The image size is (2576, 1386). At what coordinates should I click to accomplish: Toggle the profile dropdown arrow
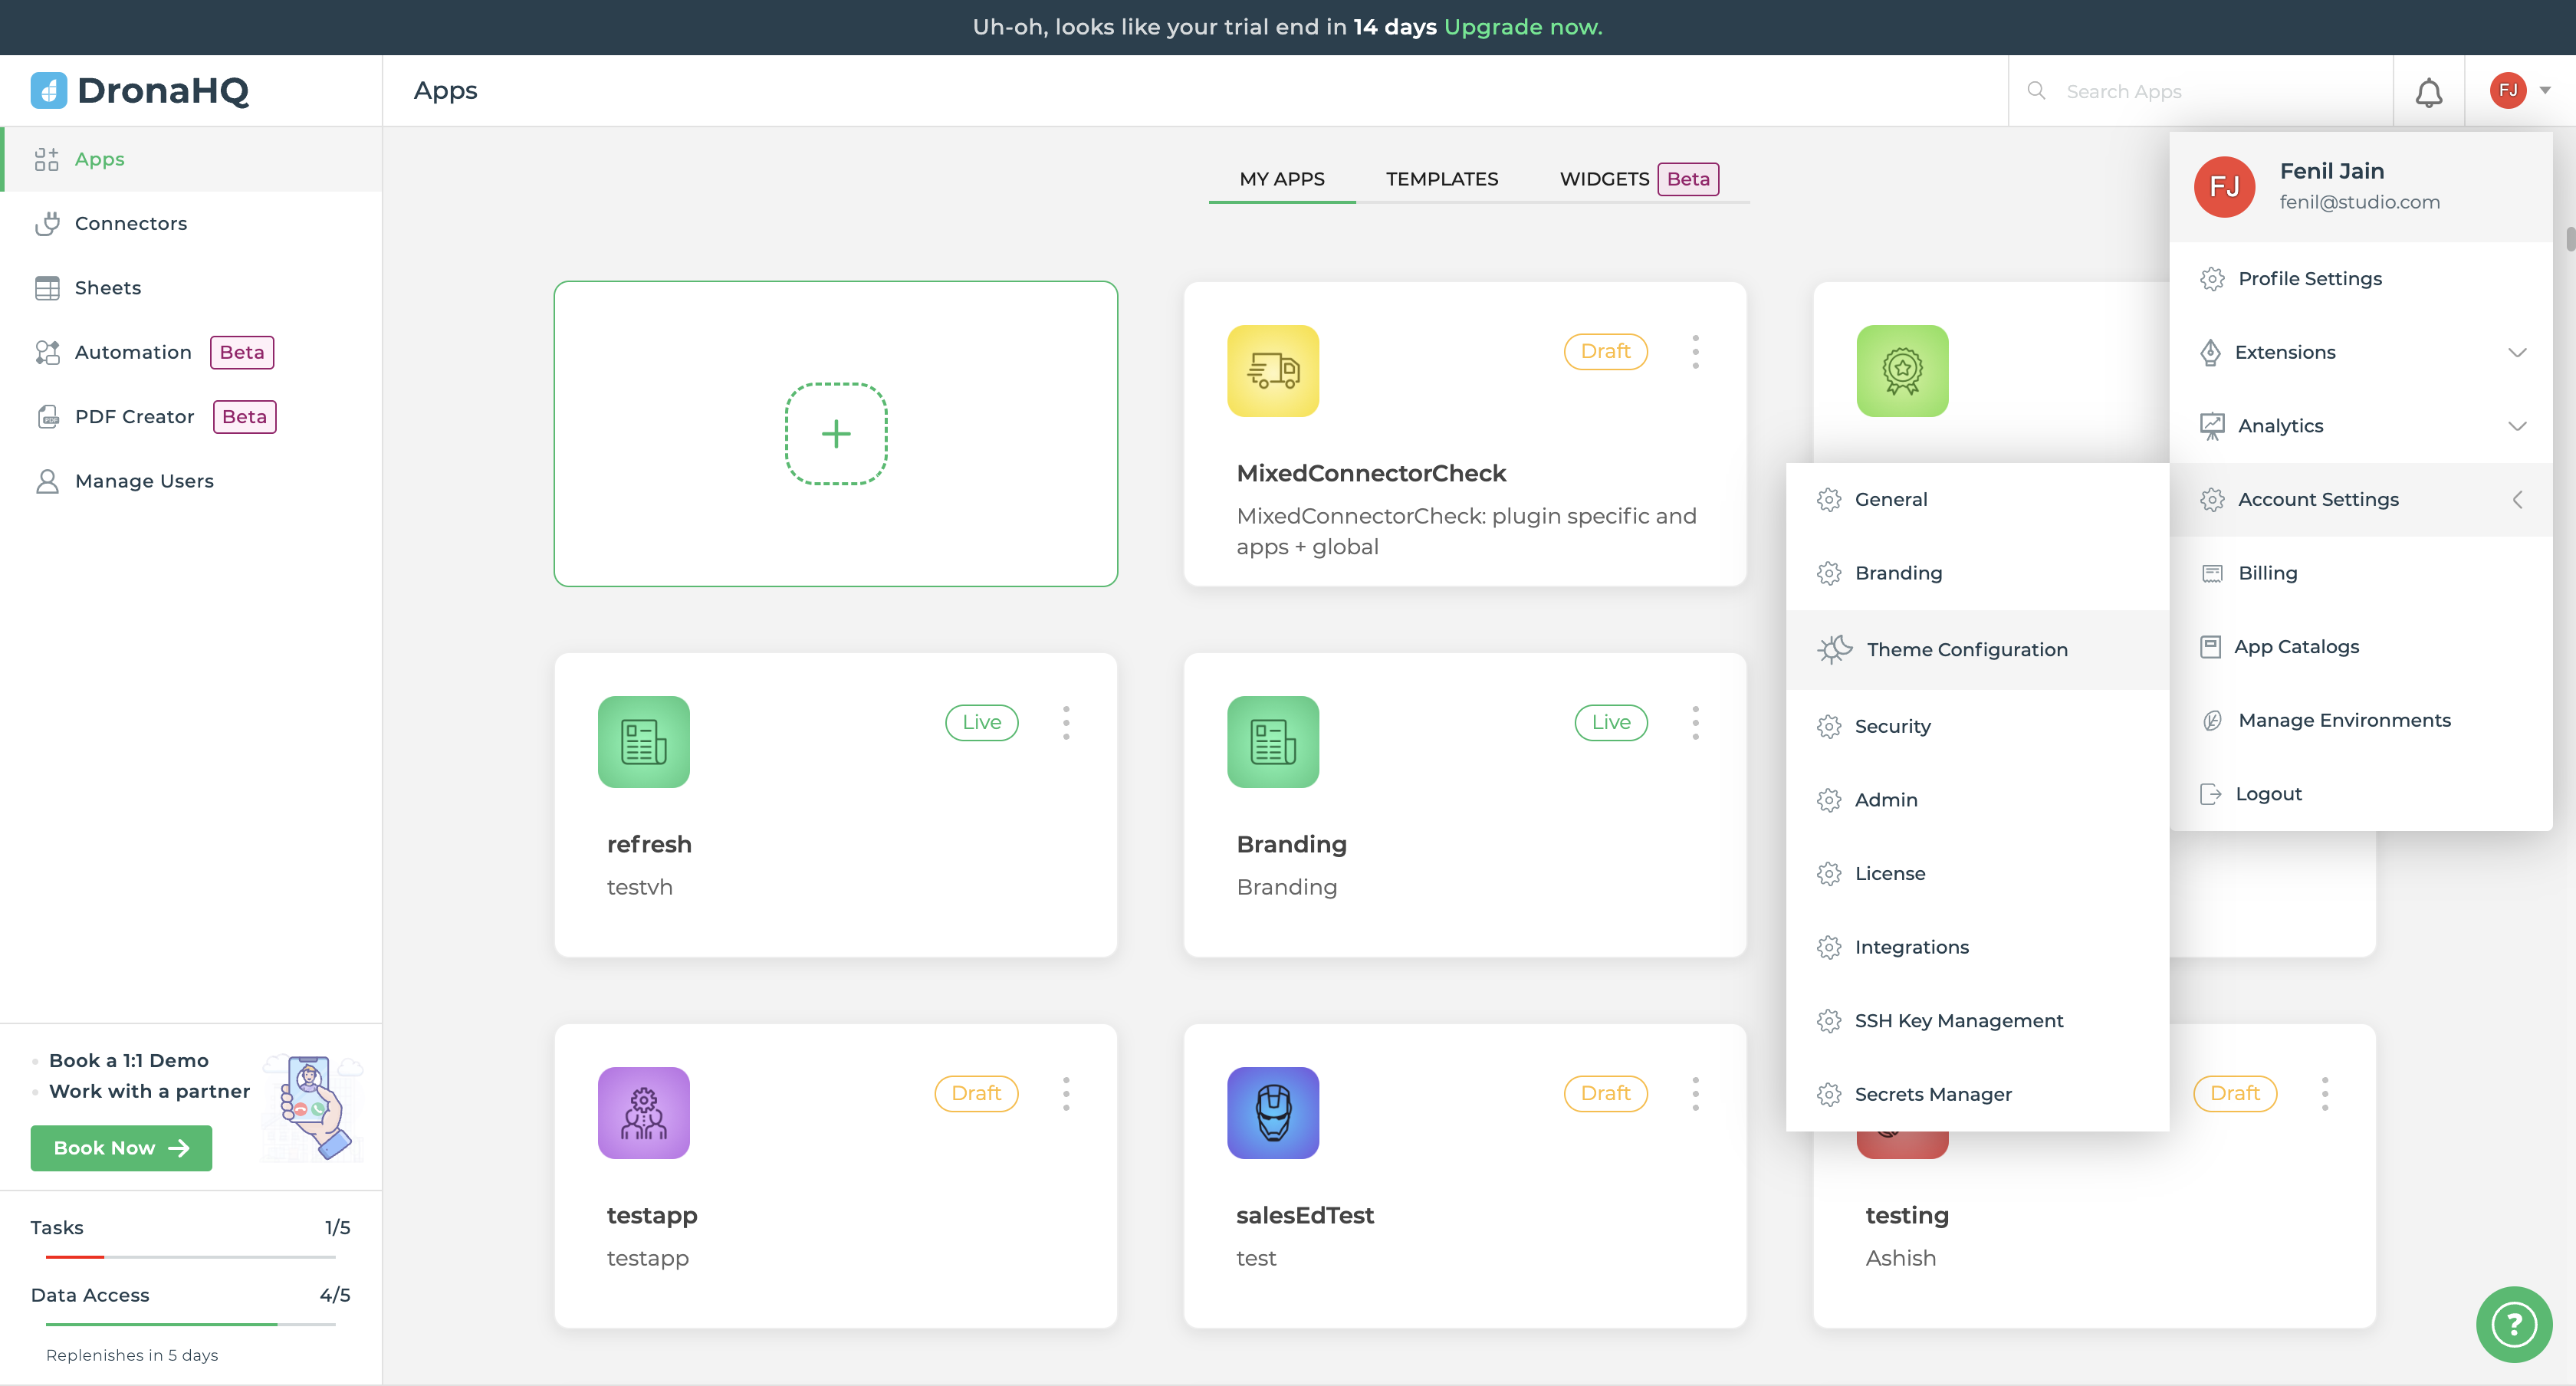click(2545, 90)
